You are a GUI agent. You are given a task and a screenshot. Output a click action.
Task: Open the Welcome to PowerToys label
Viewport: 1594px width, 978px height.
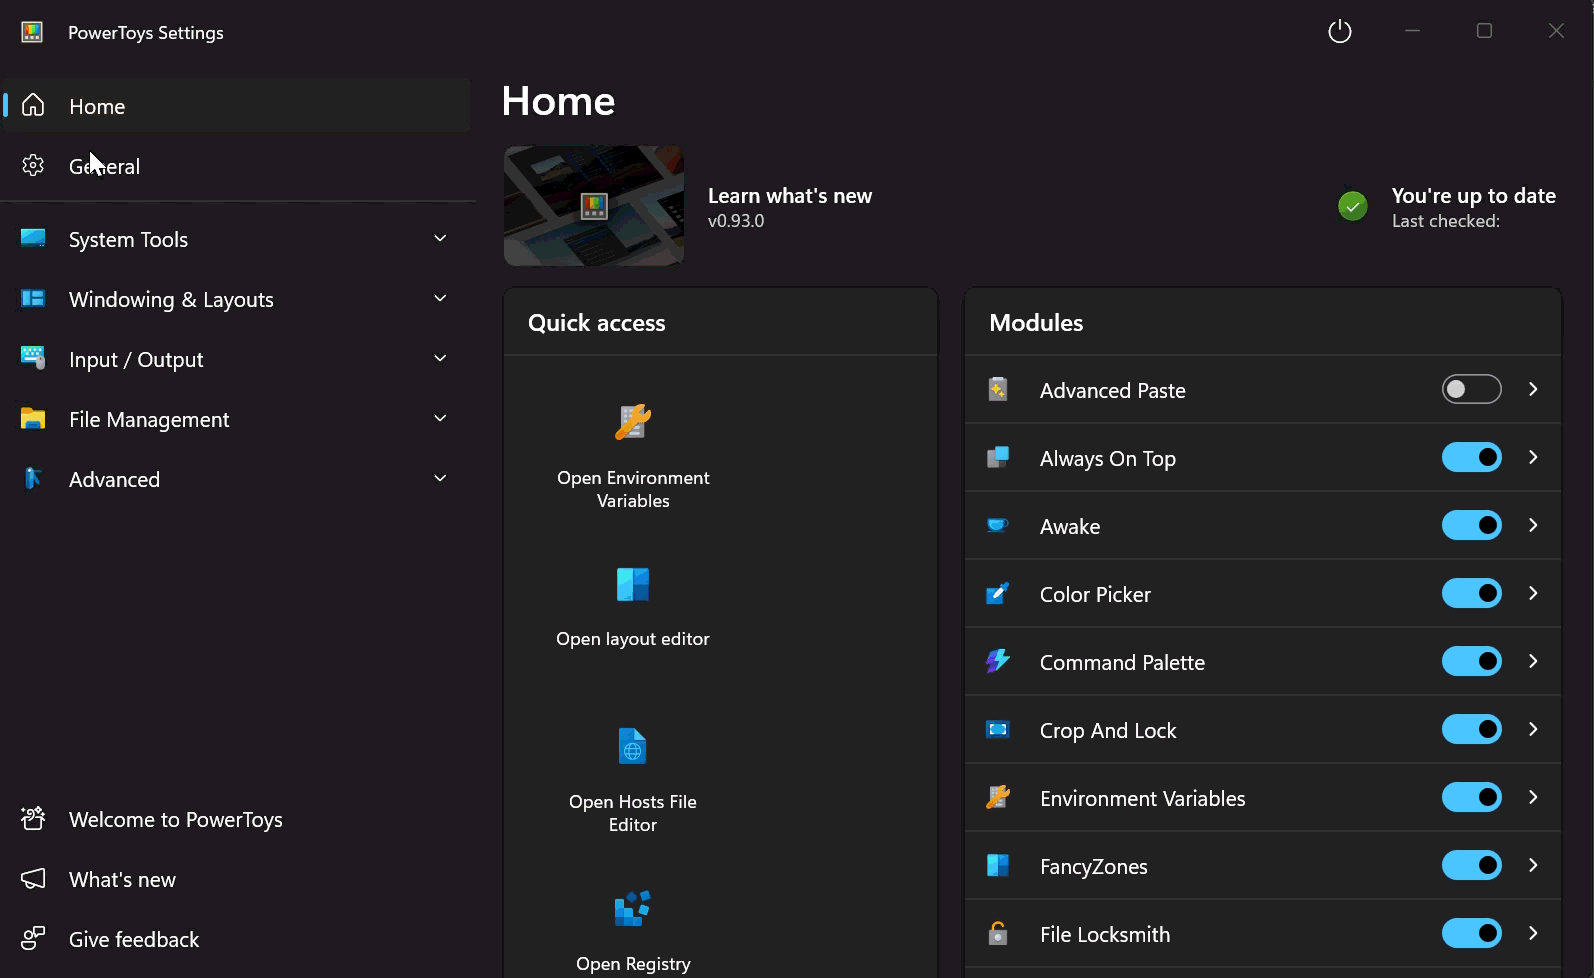click(176, 820)
